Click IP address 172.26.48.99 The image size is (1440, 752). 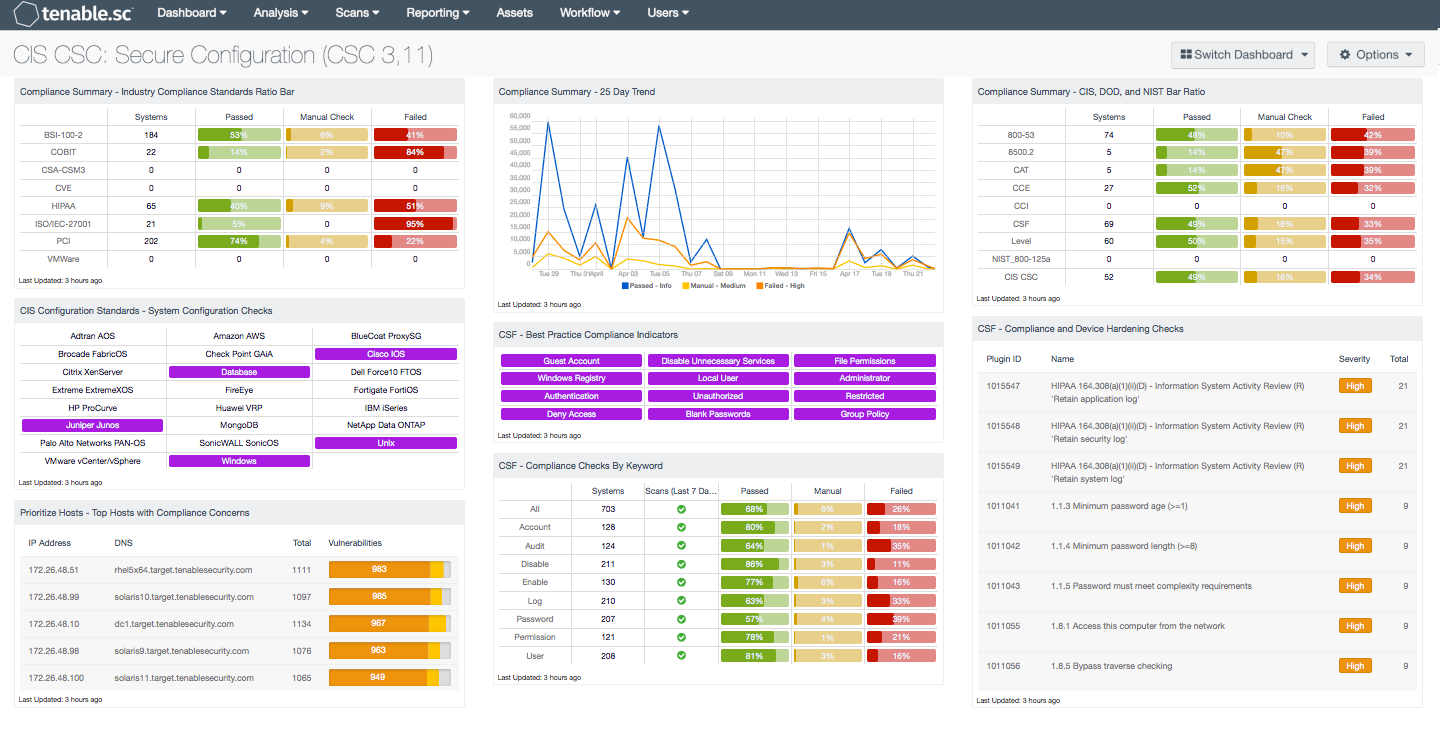pos(53,597)
